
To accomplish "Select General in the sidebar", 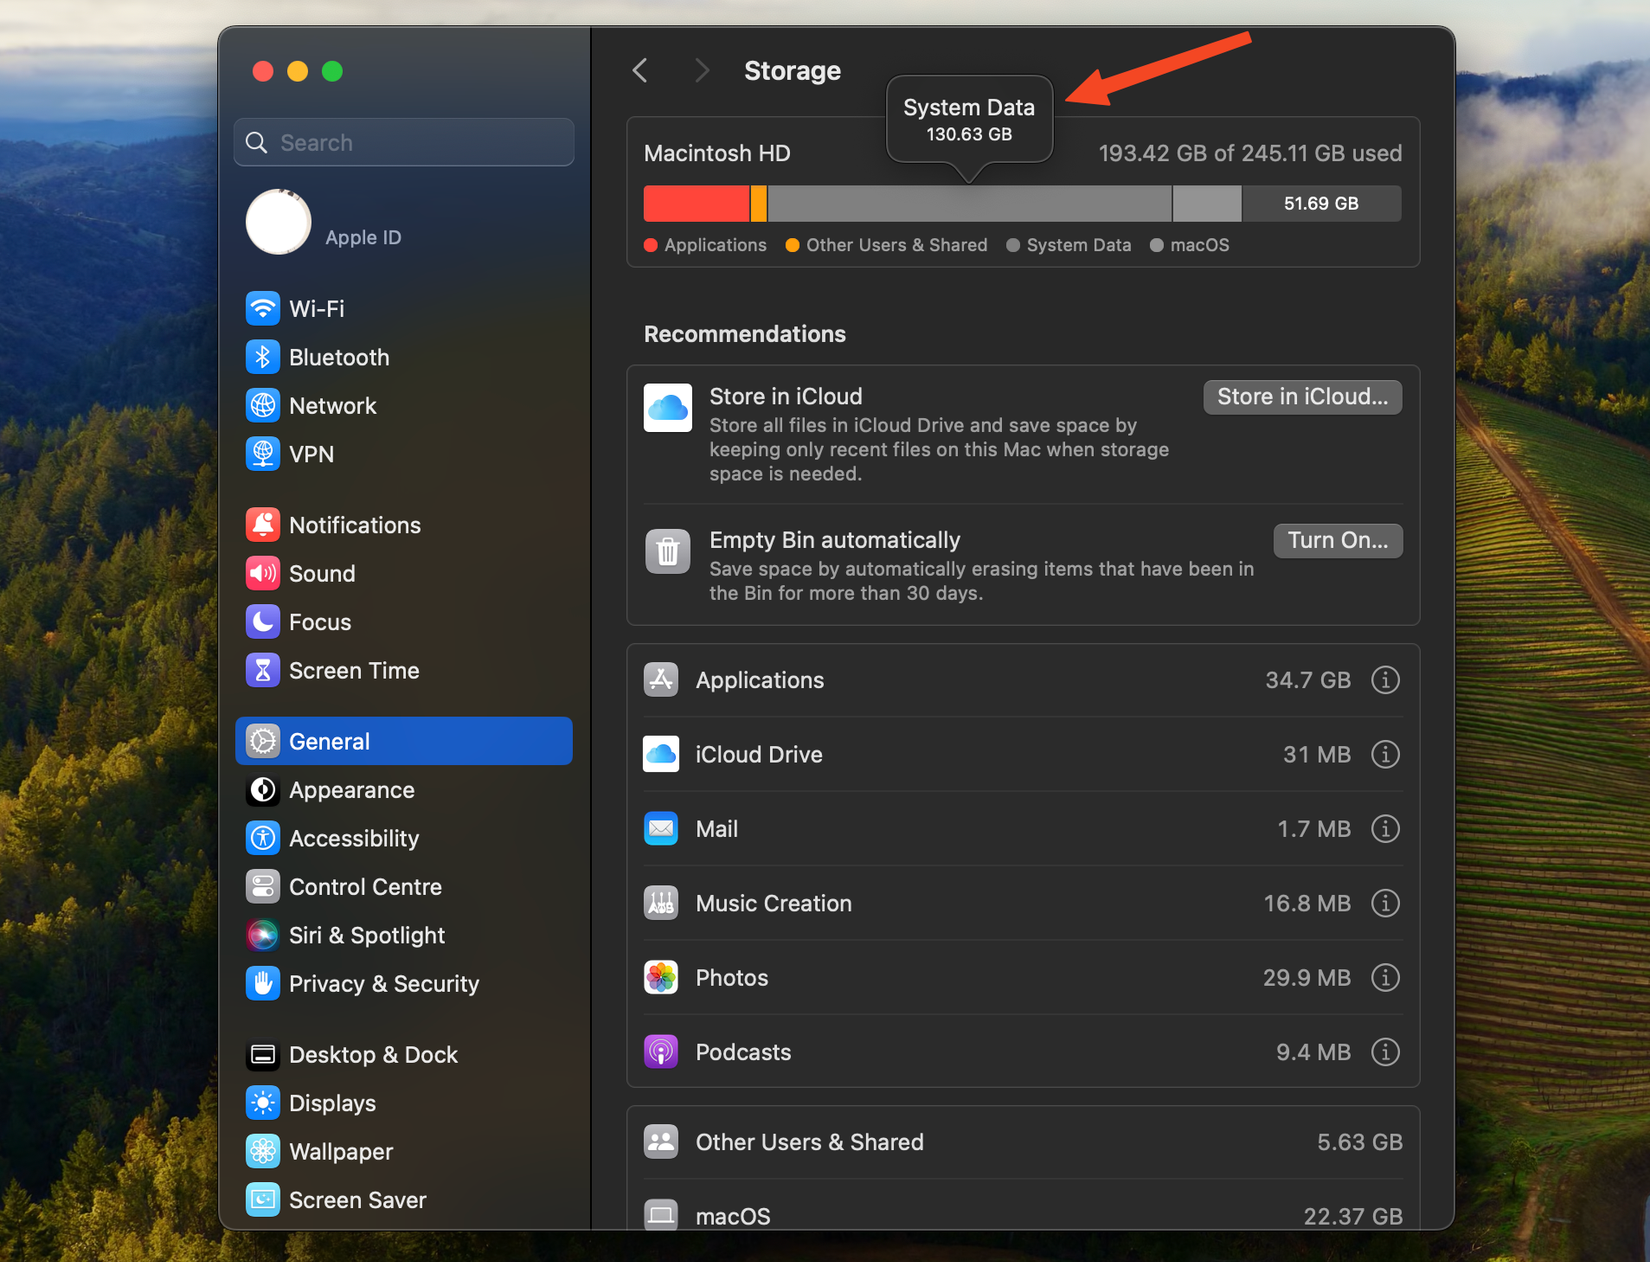I will point(404,741).
